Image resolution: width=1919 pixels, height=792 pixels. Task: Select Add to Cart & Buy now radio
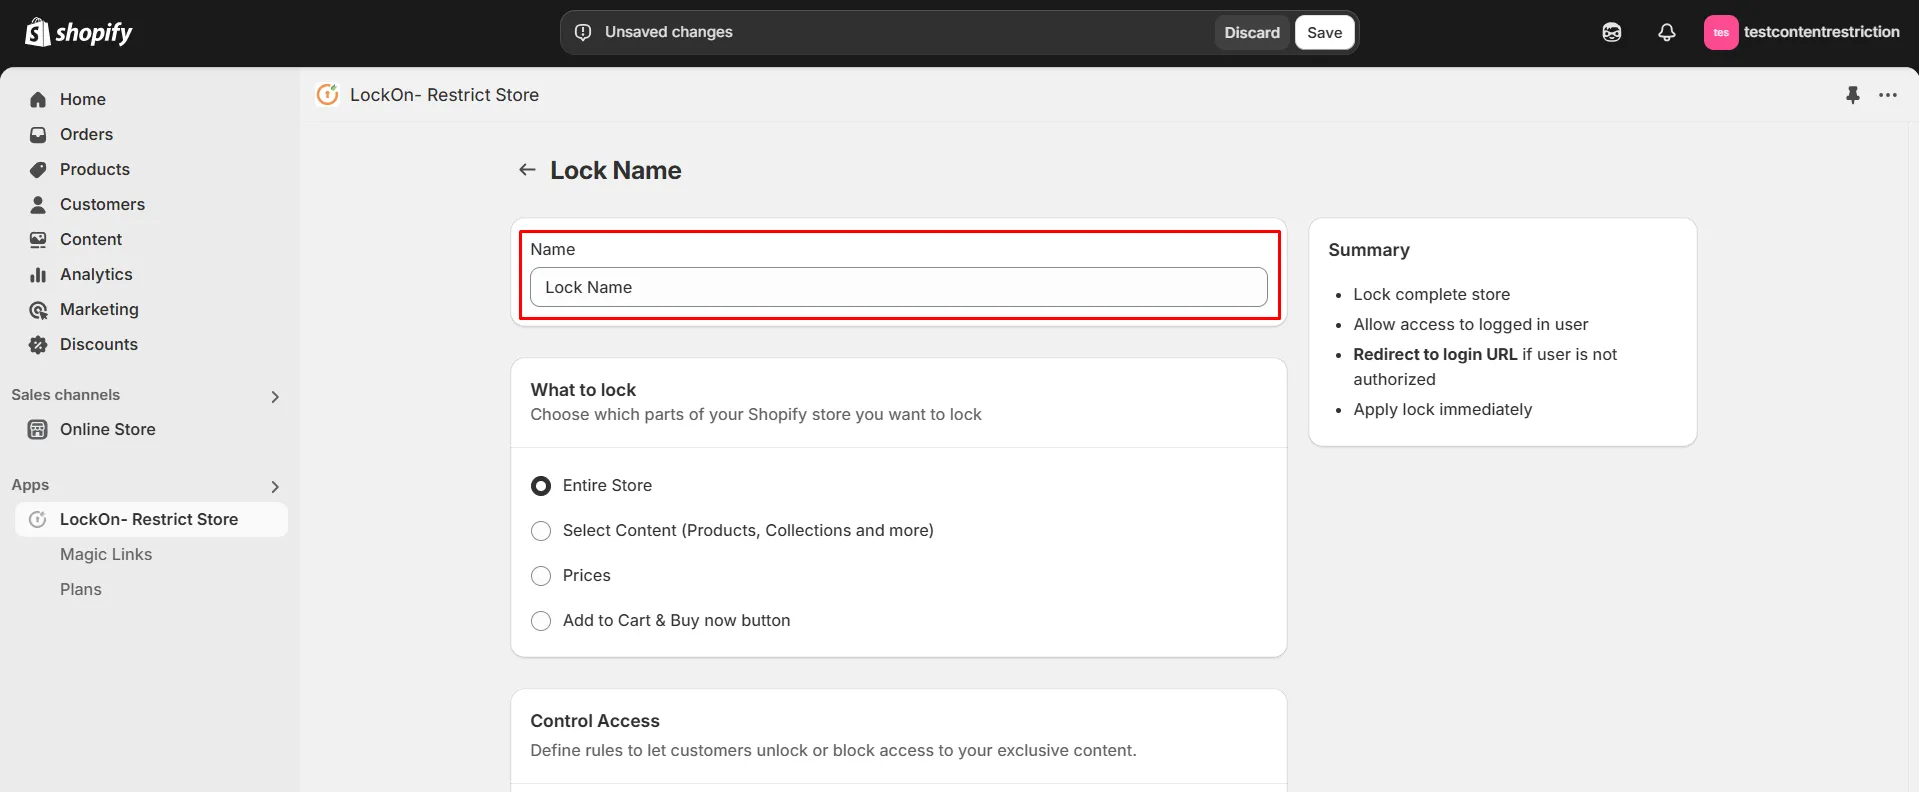[x=541, y=621]
